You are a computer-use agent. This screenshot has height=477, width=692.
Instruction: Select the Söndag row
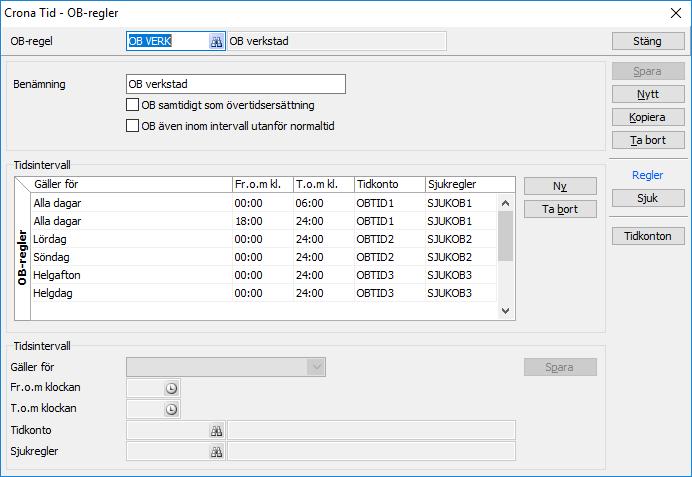click(264, 257)
